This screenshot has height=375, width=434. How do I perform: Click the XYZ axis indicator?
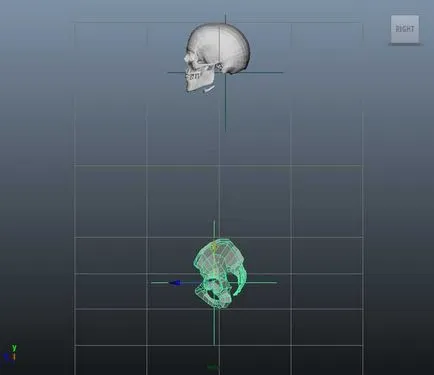[10, 353]
